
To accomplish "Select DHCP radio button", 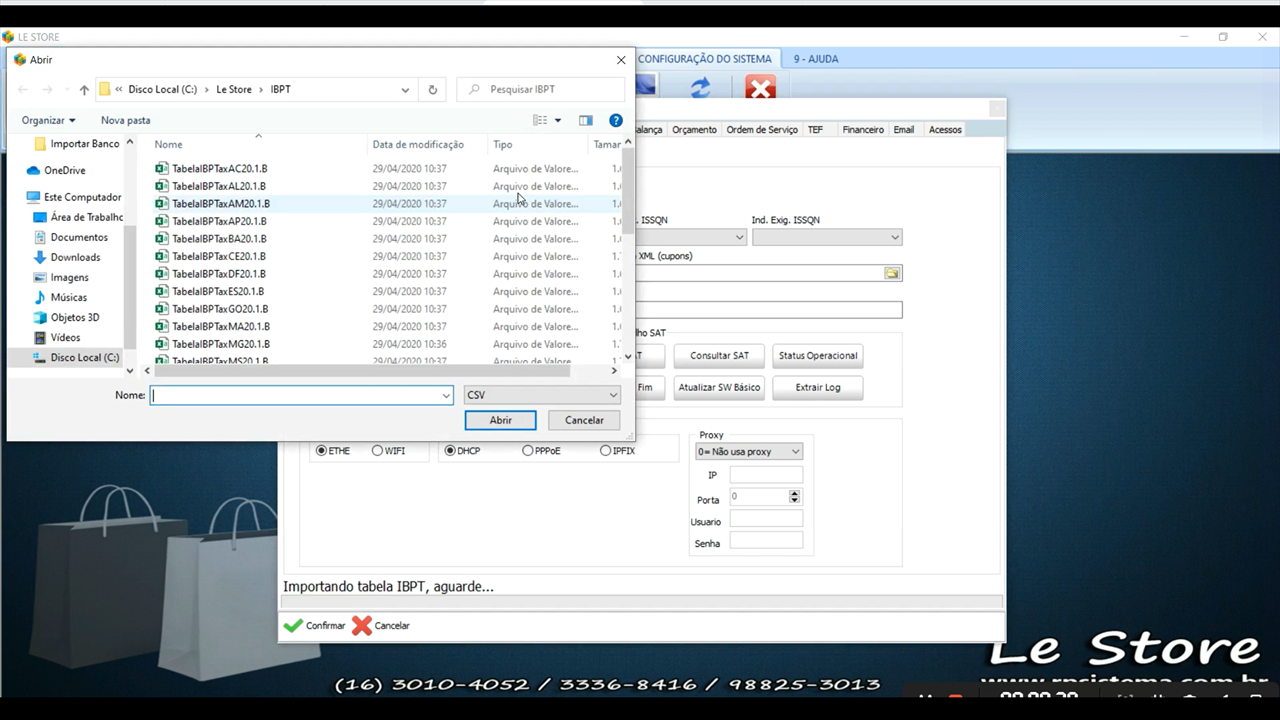I will coord(450,451).
